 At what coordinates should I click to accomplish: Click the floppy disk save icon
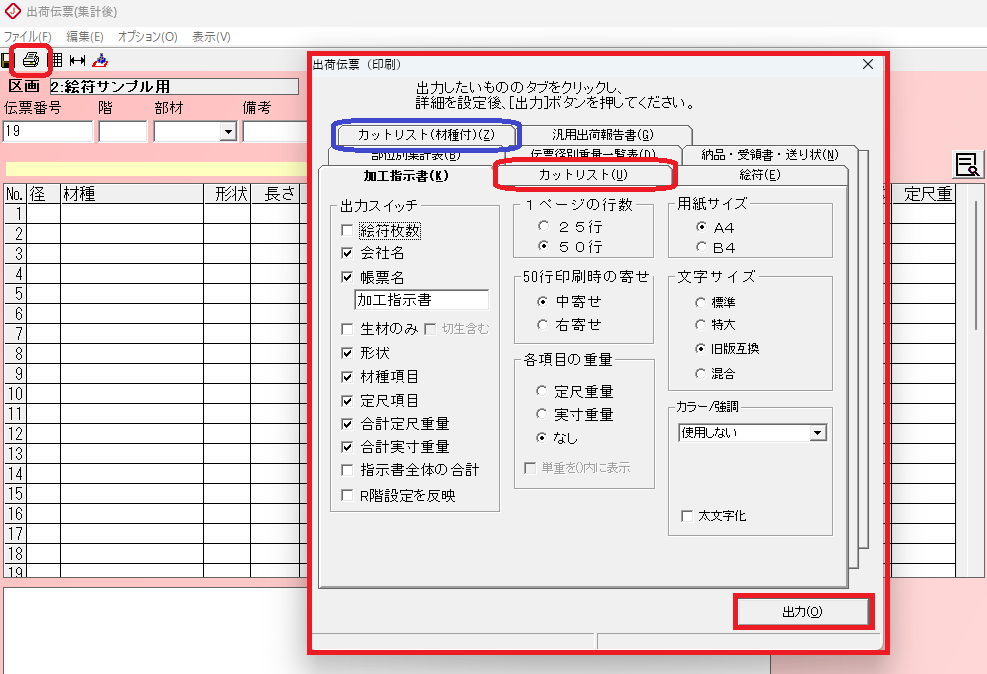click(x=6, y=61)
